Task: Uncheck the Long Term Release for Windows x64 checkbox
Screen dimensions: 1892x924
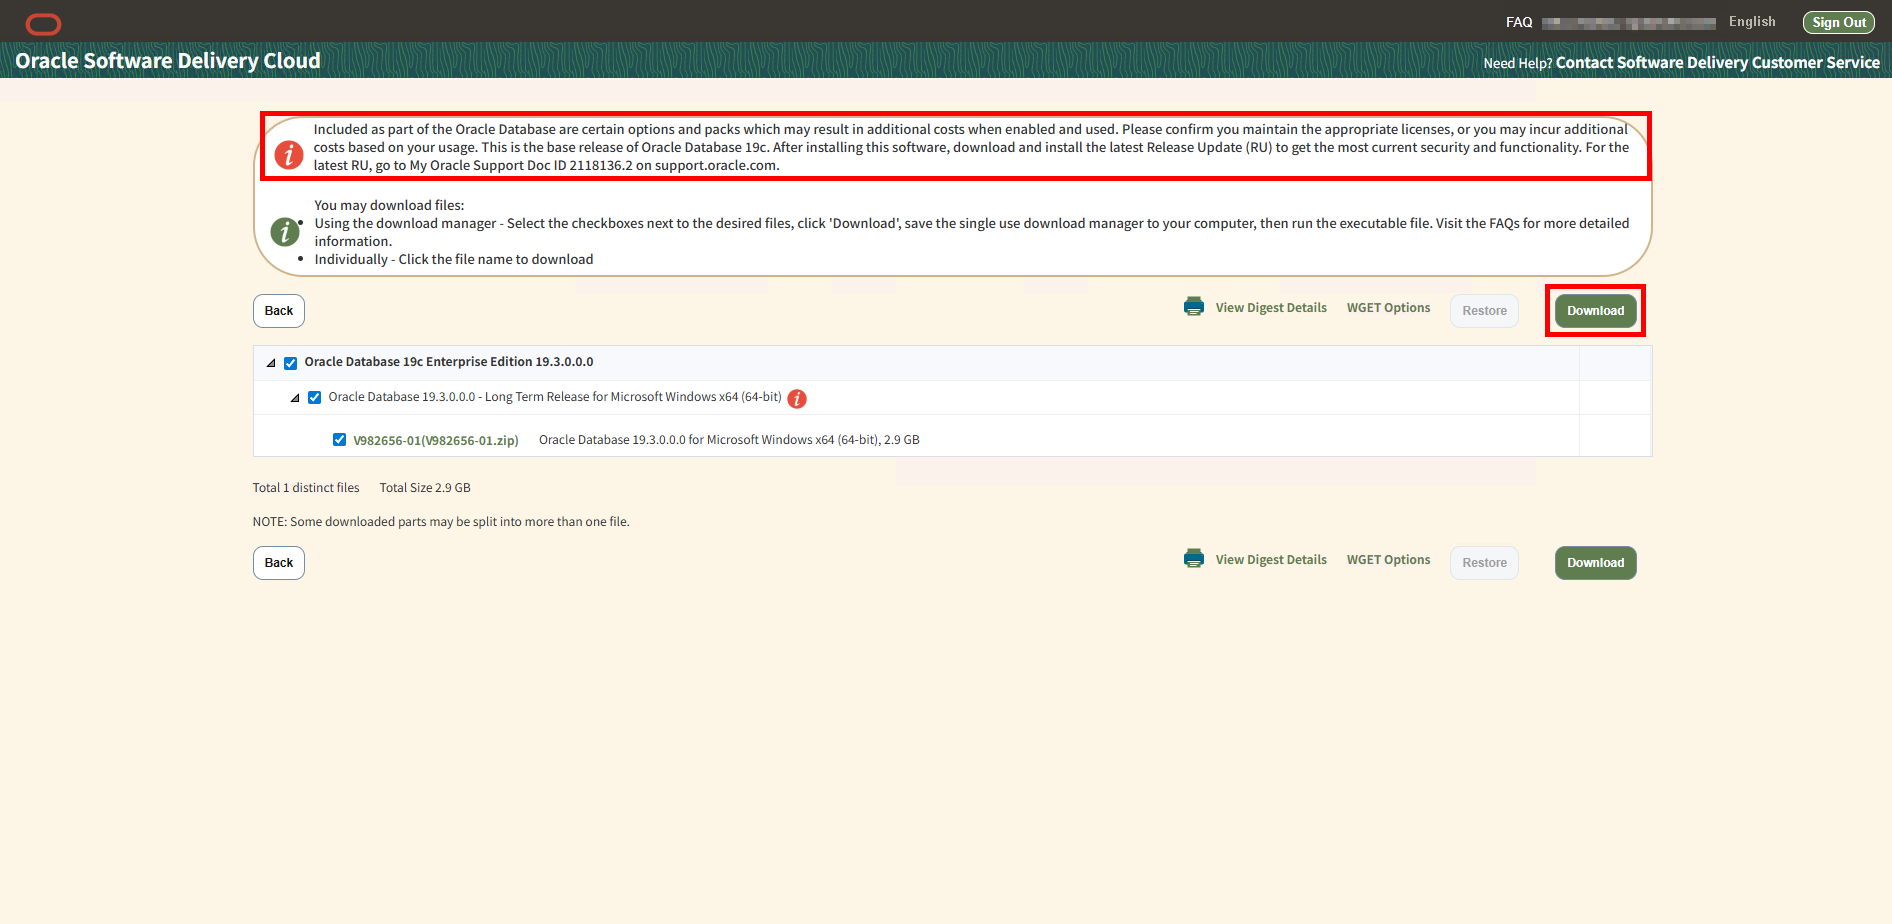Action: [315, 397]
